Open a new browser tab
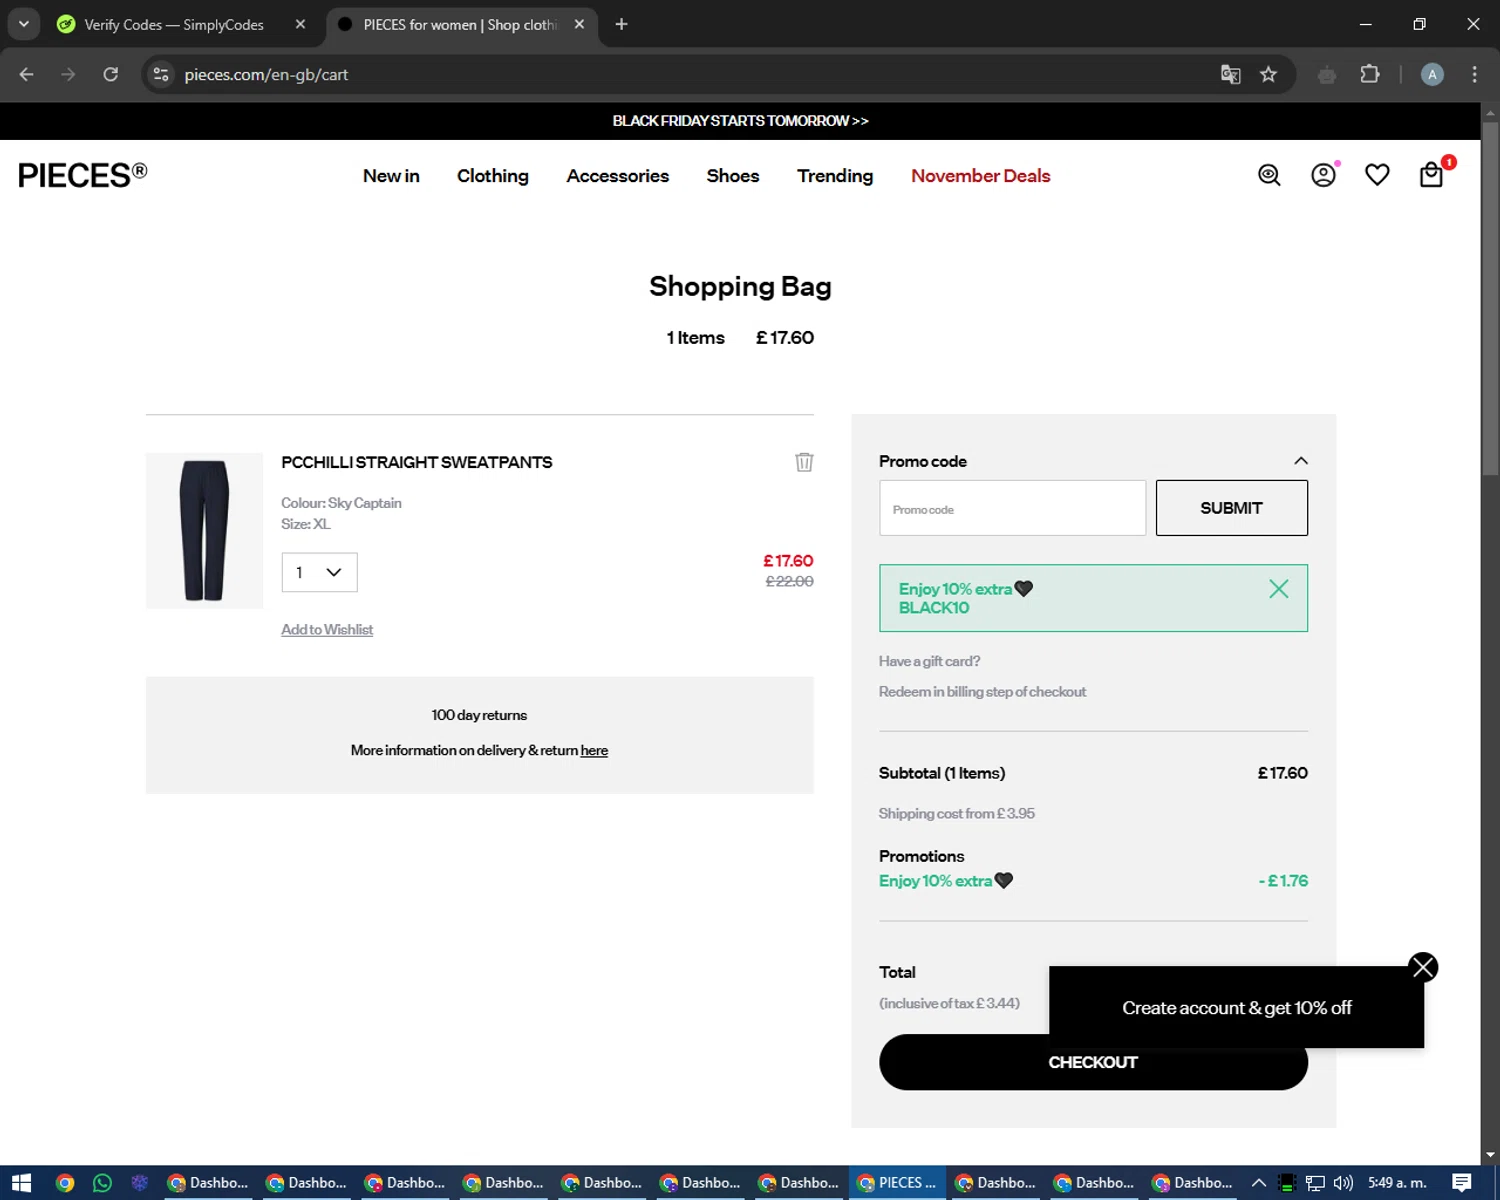This screenshot has height=1200, width=1500. (x=621, y=24)
